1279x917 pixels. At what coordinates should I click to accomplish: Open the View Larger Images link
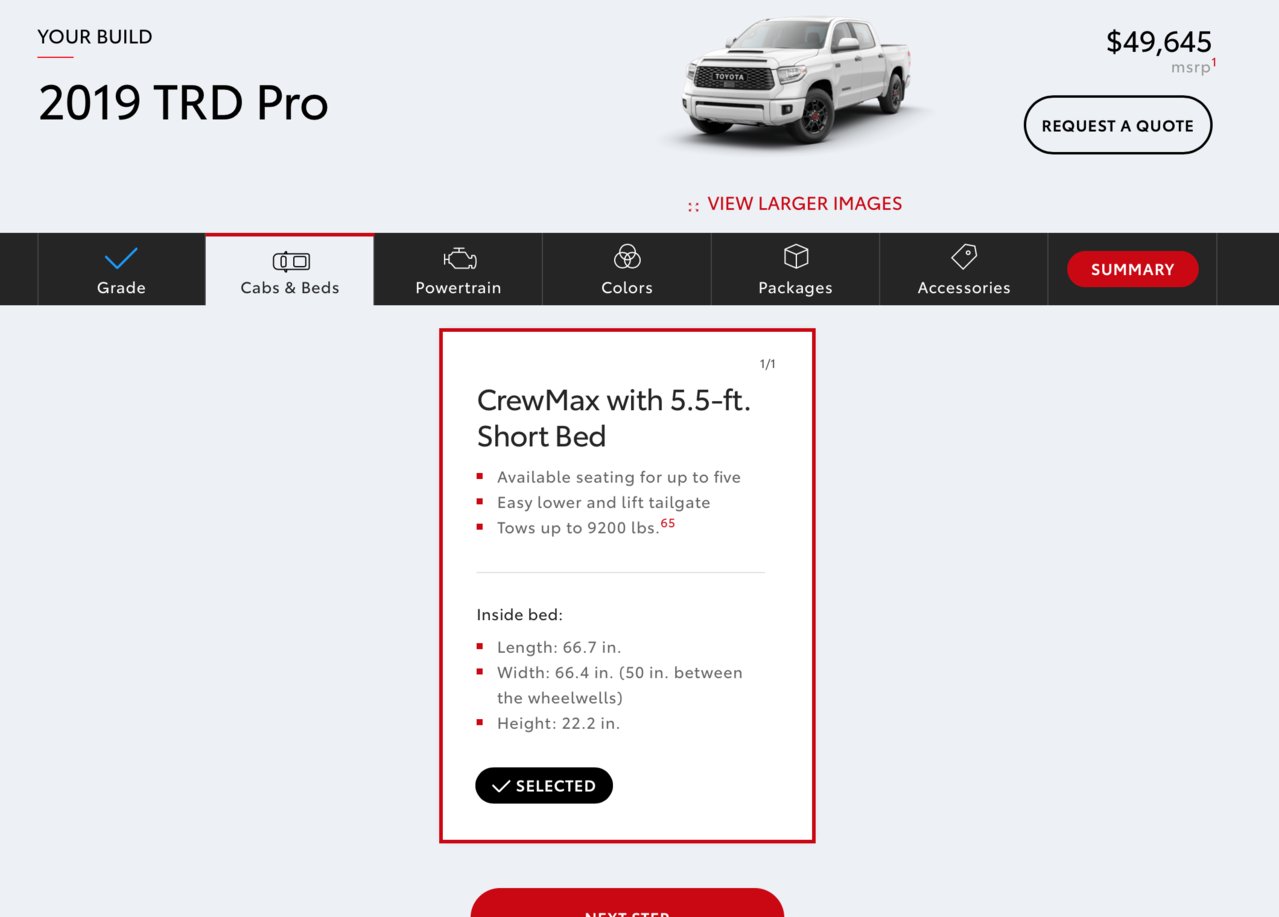(795, 204)
